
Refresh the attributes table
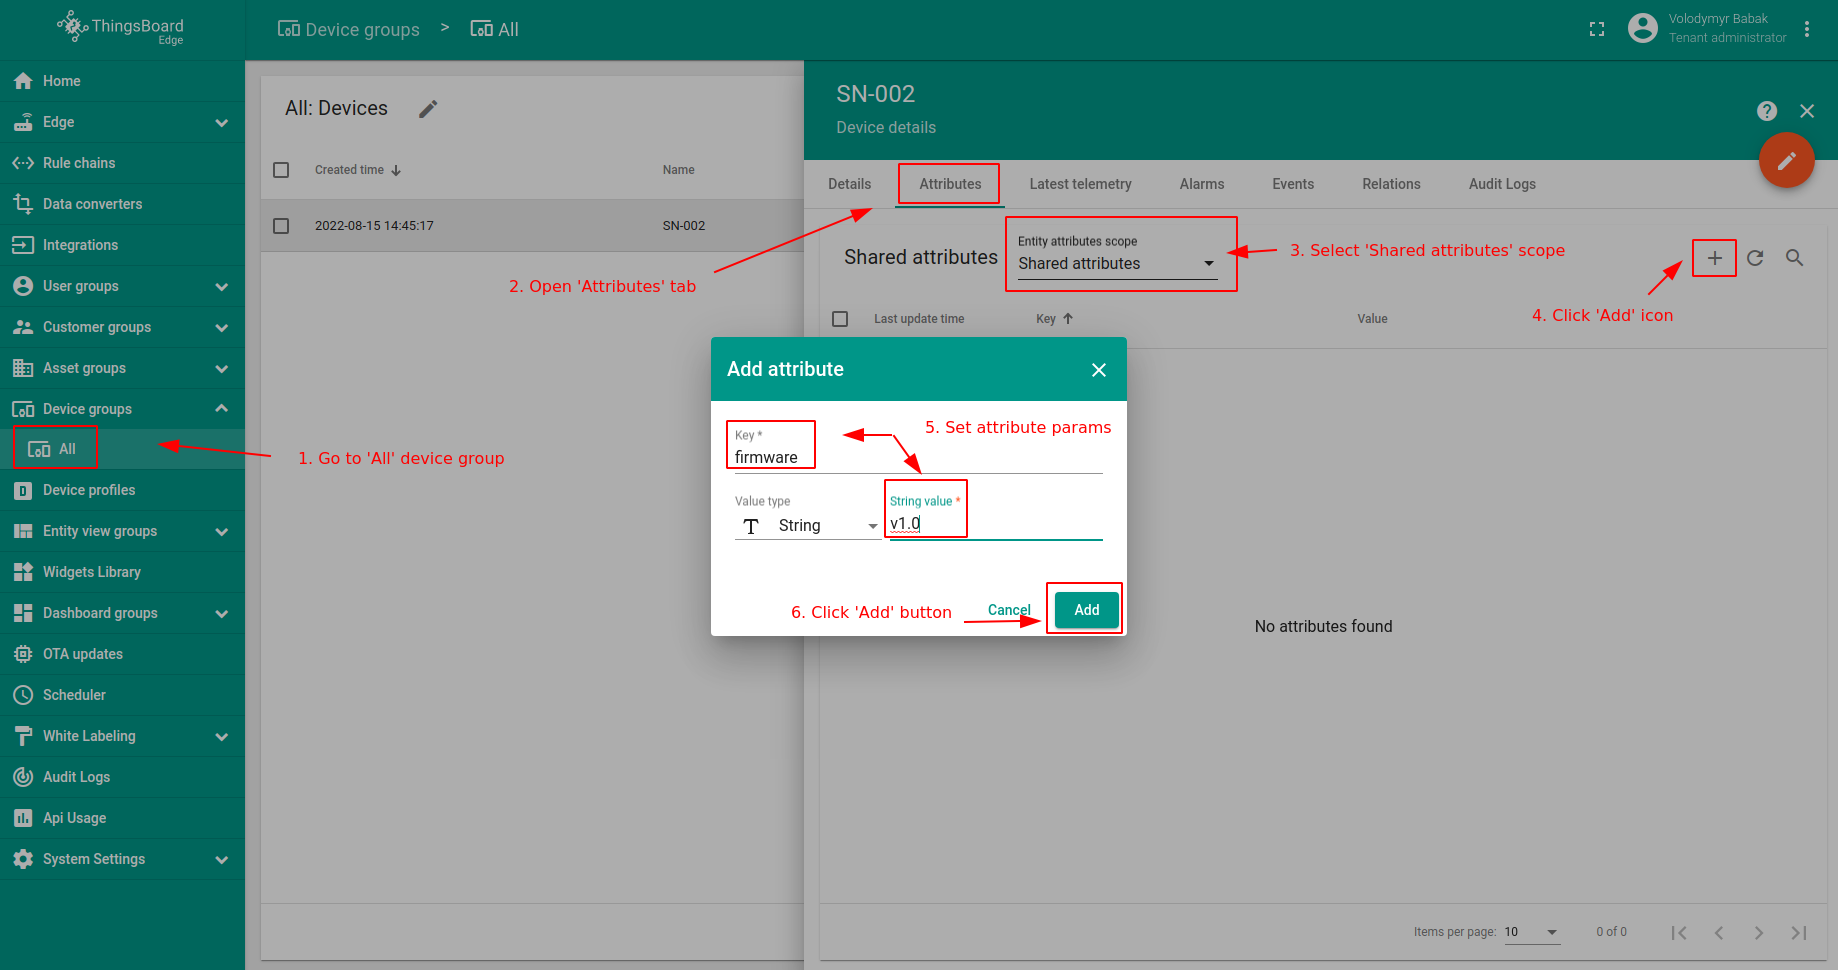pyautogui.click(x=1755, y=258)
